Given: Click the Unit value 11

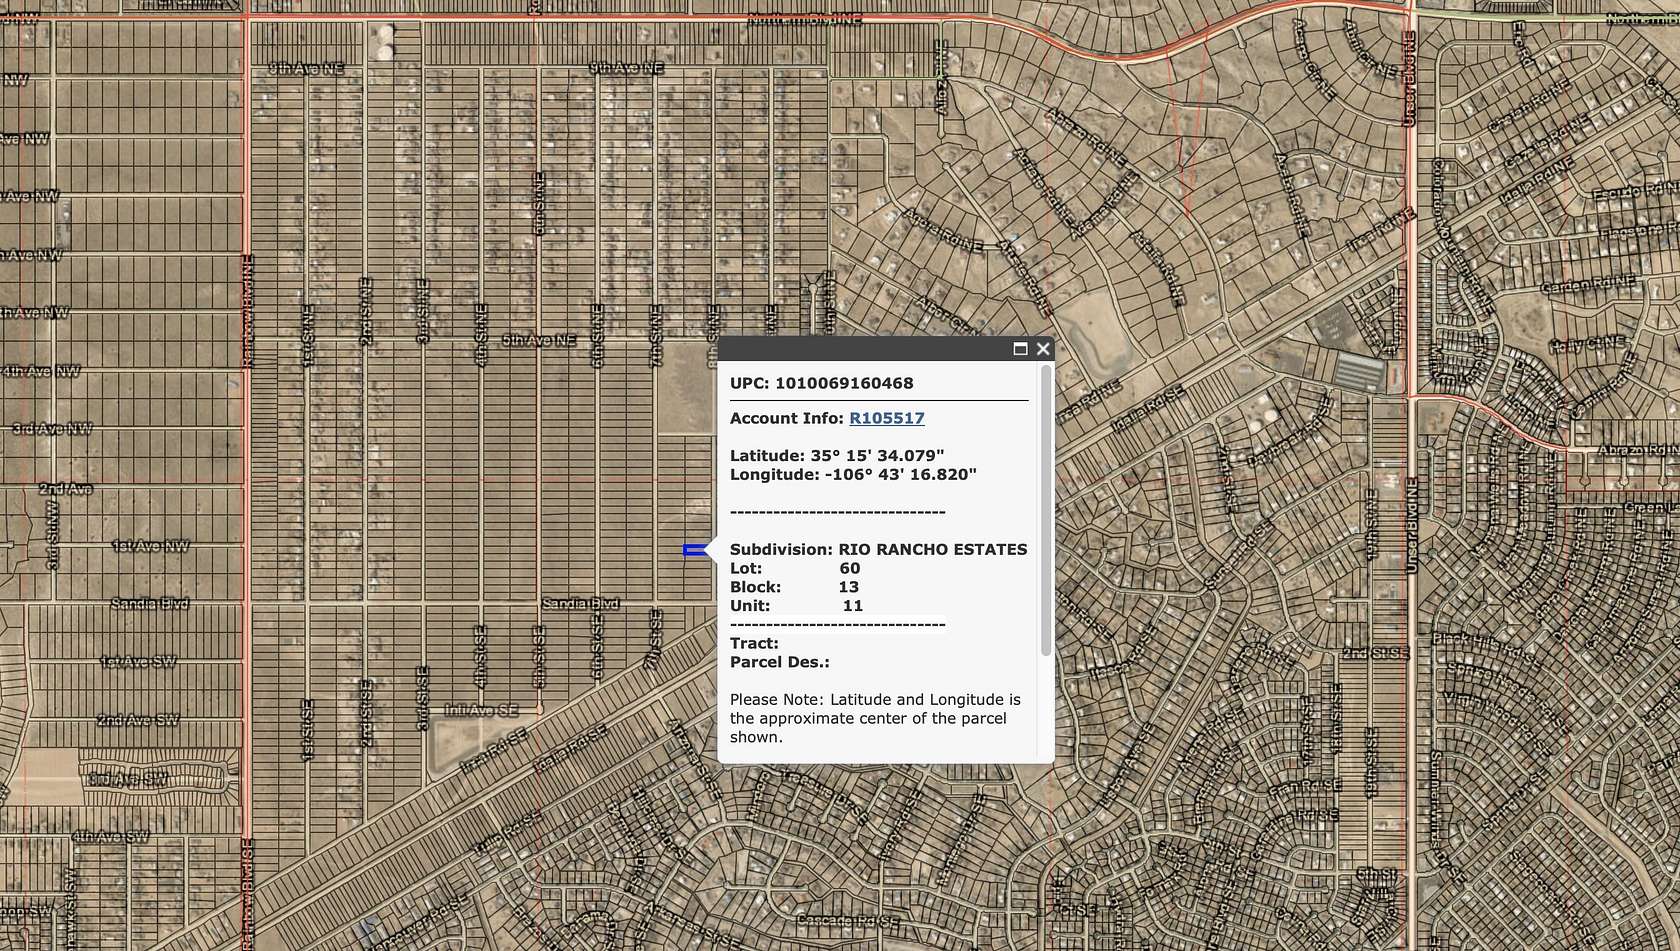Looking at the screenshot, I should [852, 606].
